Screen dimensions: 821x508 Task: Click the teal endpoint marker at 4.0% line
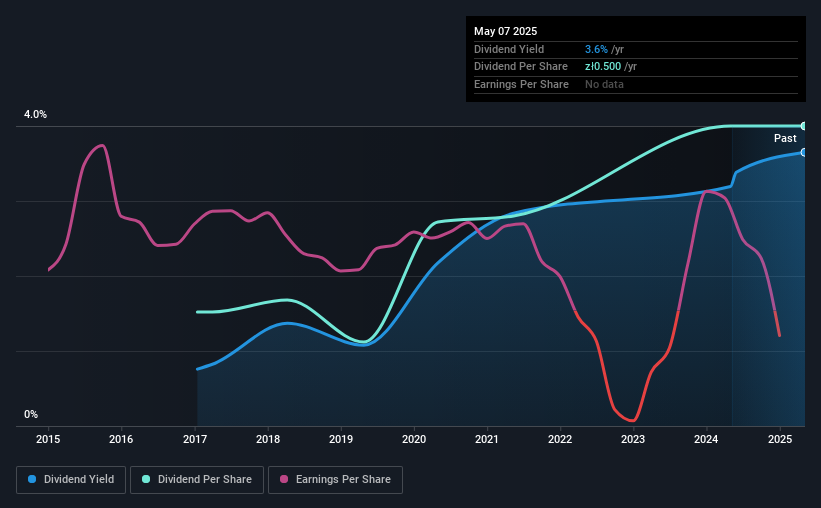804,126
